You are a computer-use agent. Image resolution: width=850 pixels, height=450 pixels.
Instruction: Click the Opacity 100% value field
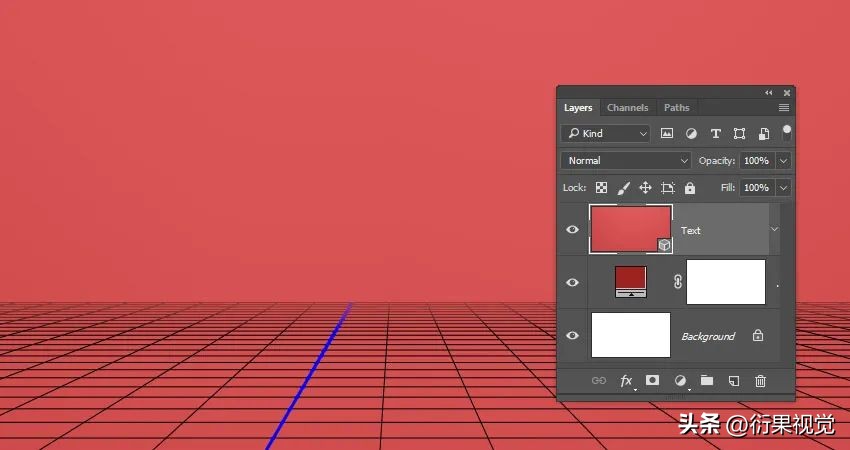pyautogui.click(x=757, y=160)
